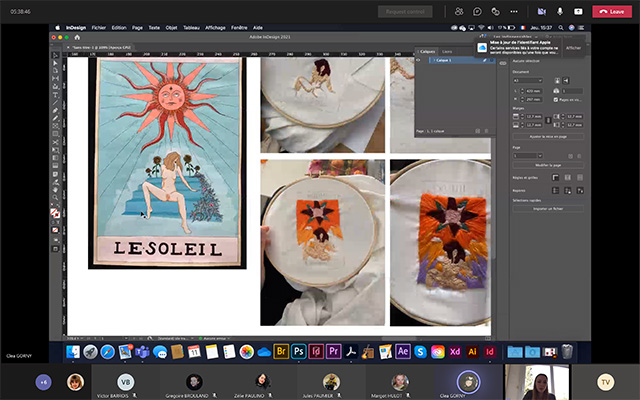The height and width of the screenshot is (400, 640).
Task: Open Adobe XD from the Dock
Action: [x=455, y=351]
